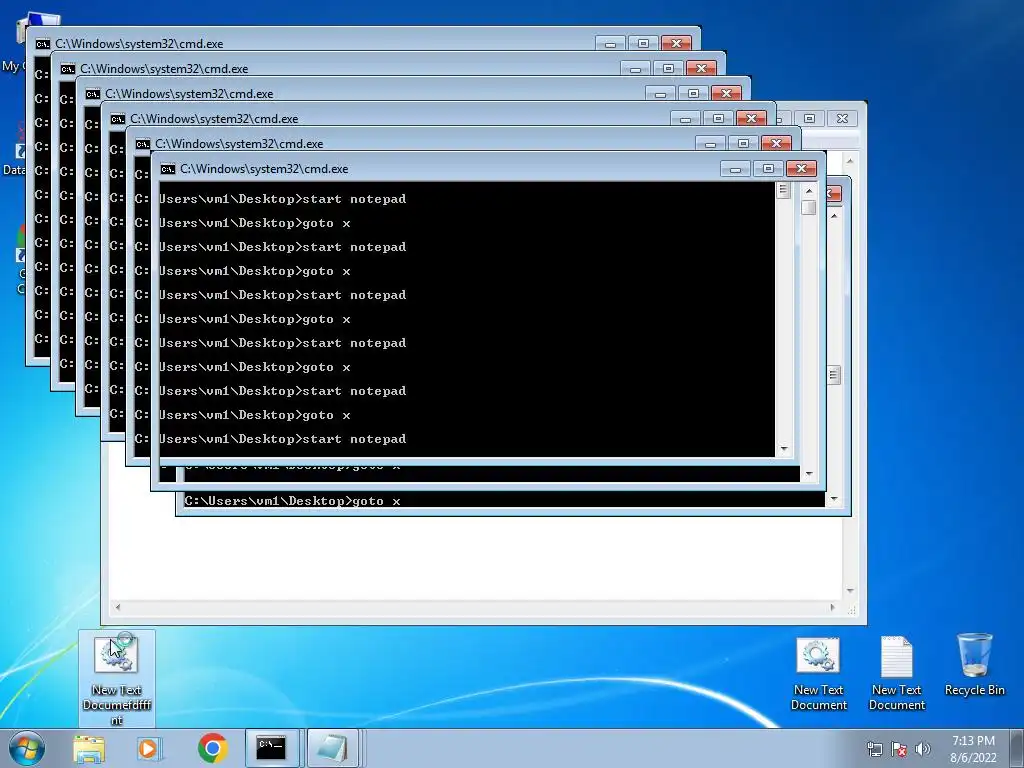Click system icon of the second cmd.exe window
The height and width of the screenshot is (768, 1024).
click(x=143, y=144)
